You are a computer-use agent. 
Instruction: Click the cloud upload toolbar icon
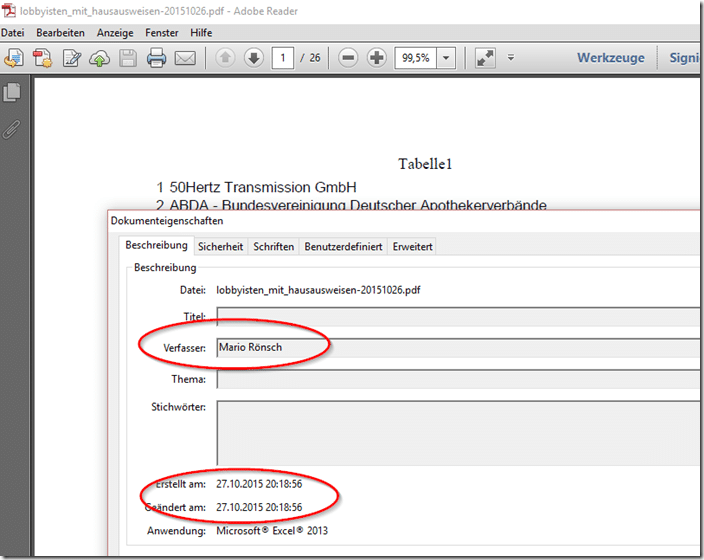pos(100,58)
